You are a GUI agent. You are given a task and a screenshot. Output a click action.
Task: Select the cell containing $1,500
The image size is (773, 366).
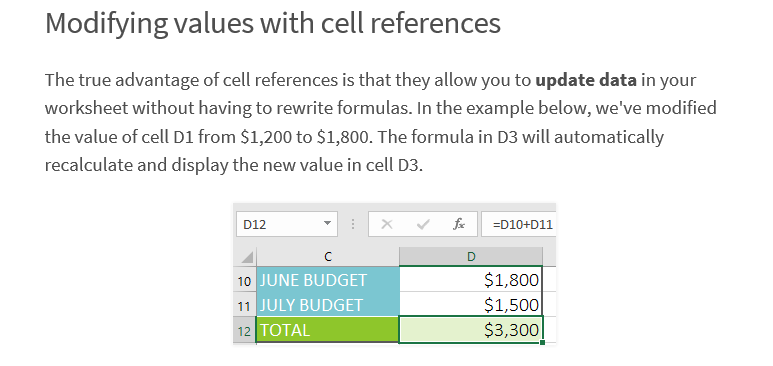tap(471, 305)
